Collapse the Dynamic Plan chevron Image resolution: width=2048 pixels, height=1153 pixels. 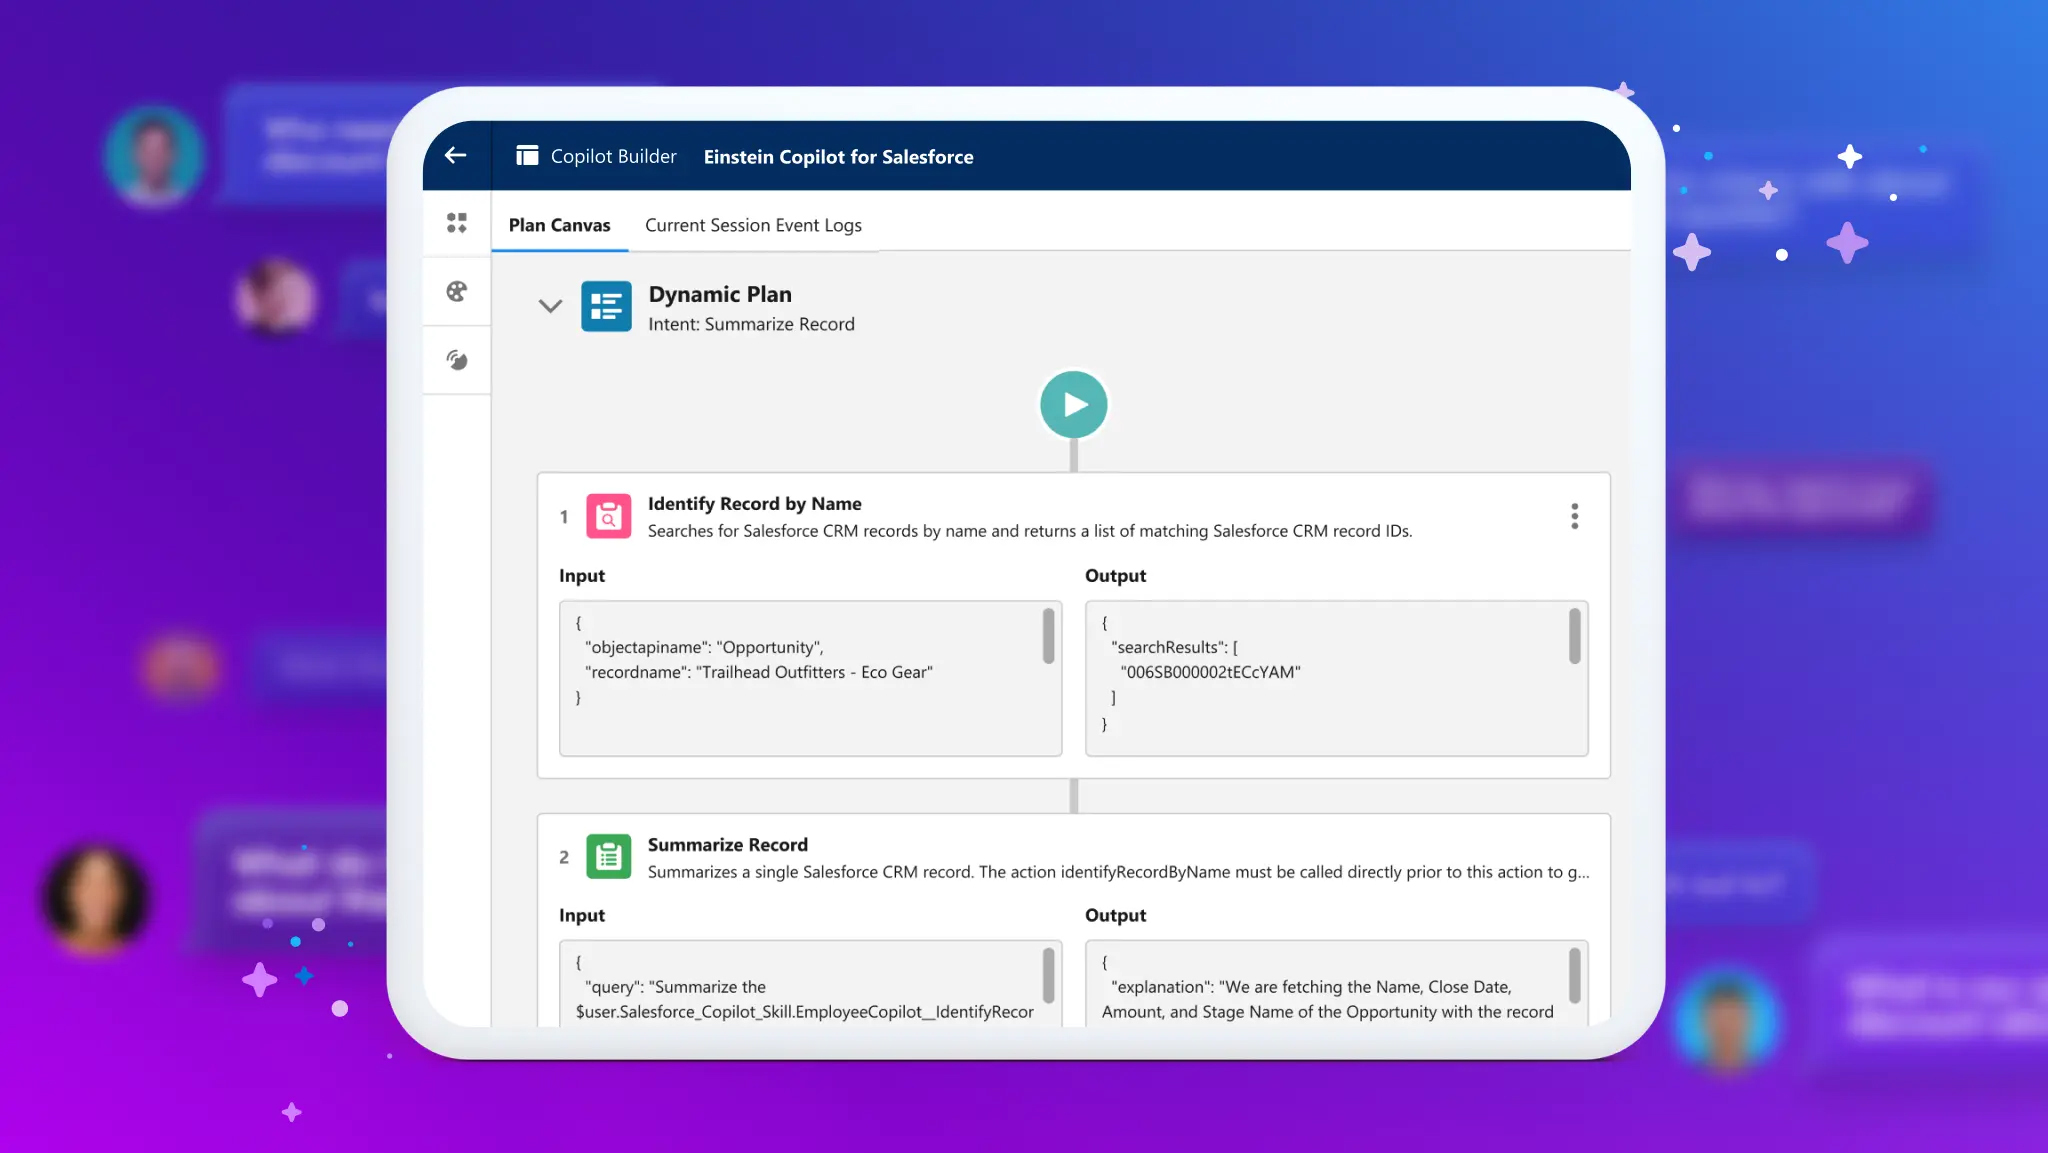550,306
